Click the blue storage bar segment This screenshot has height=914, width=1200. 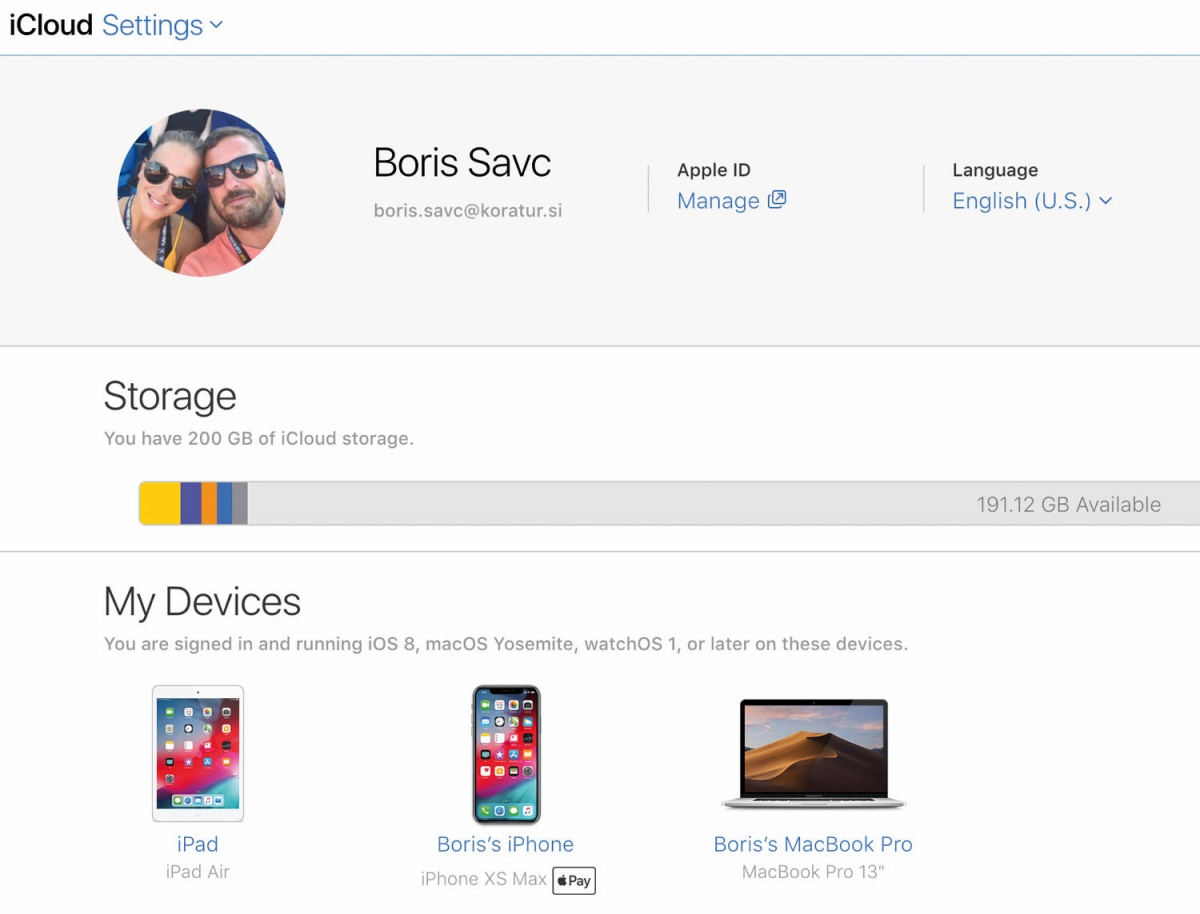(x=225, y=503)
